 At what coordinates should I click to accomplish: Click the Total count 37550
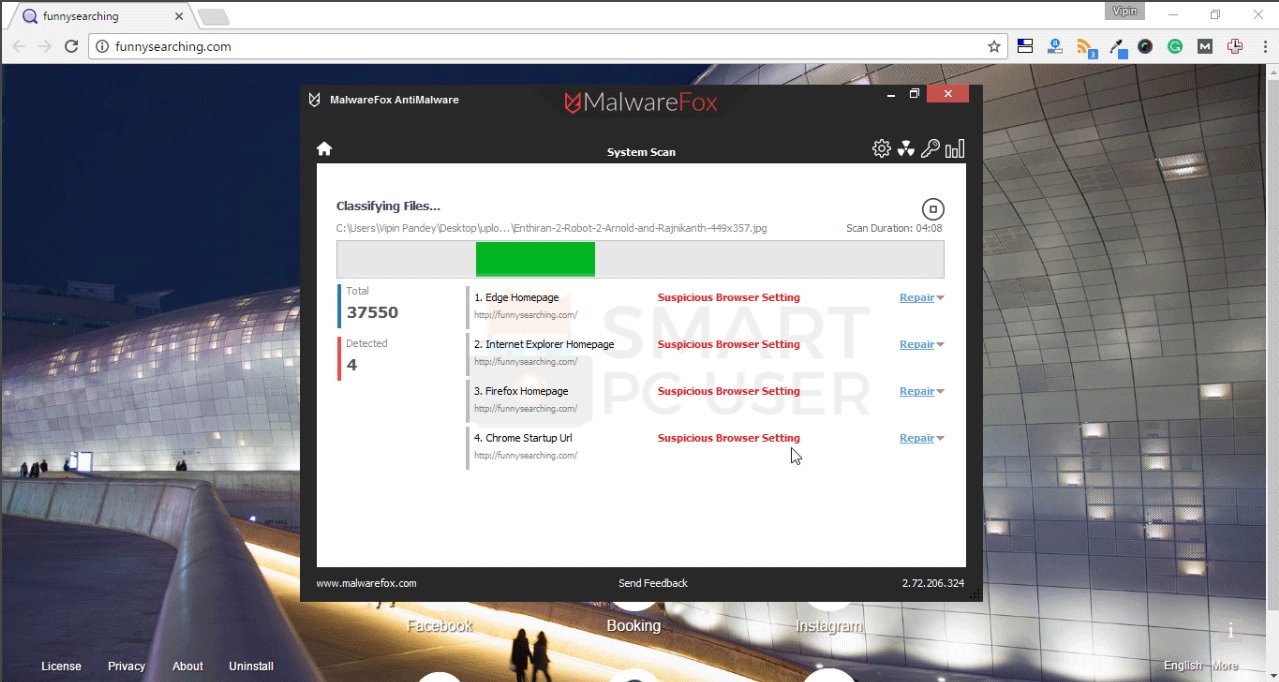point(372,312)
